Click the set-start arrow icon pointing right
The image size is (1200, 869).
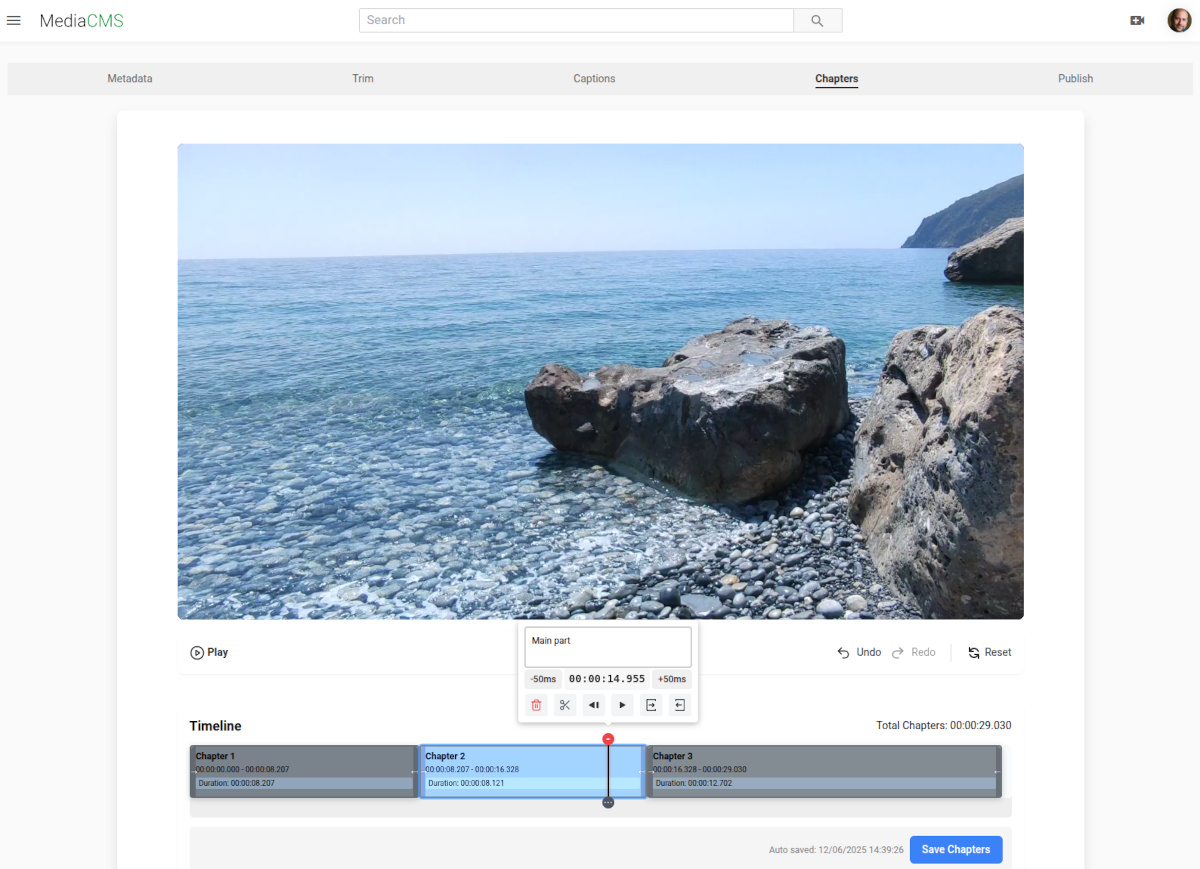click(x=651, y=705)
